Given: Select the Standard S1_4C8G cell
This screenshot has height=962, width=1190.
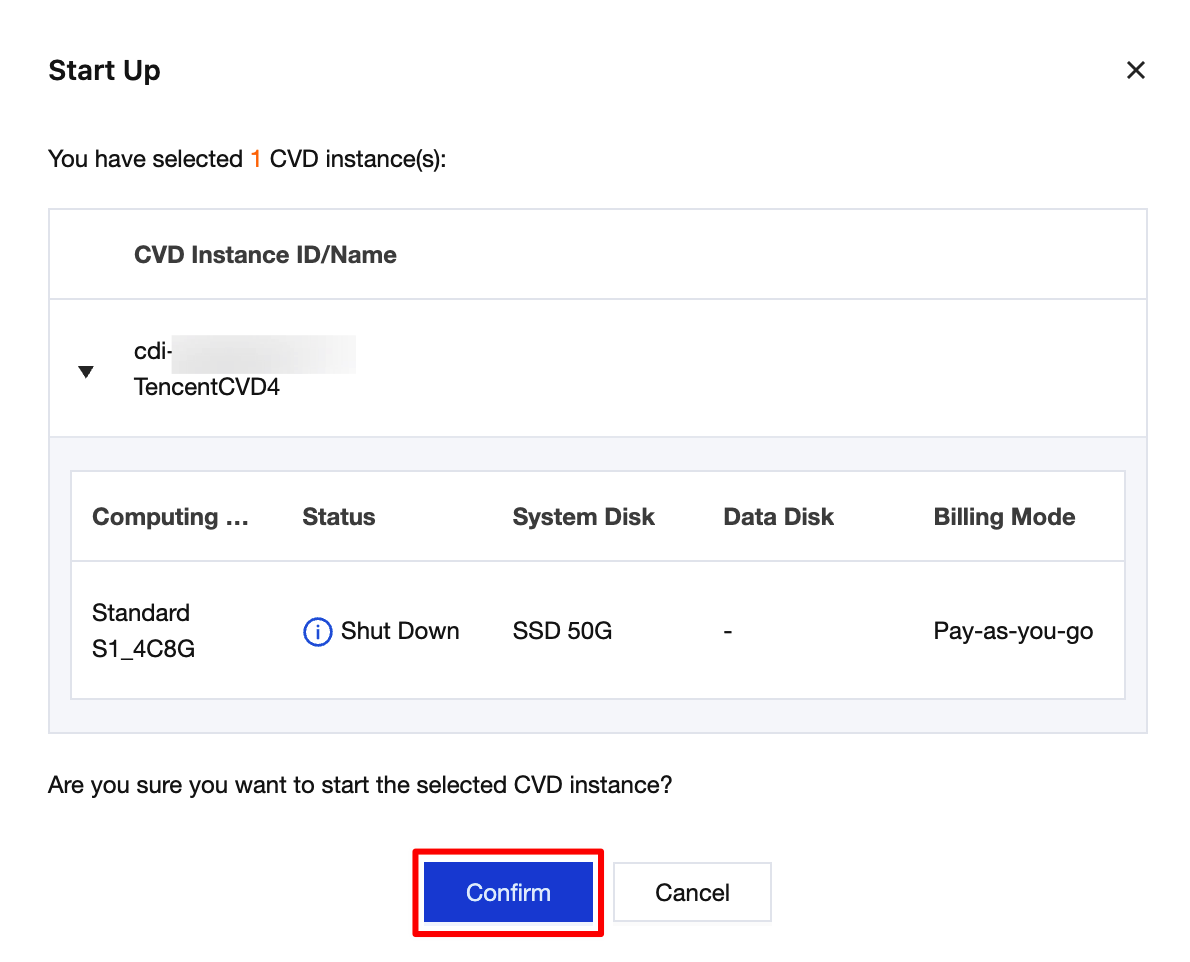Looking at the screenshot, I should 143,631.
